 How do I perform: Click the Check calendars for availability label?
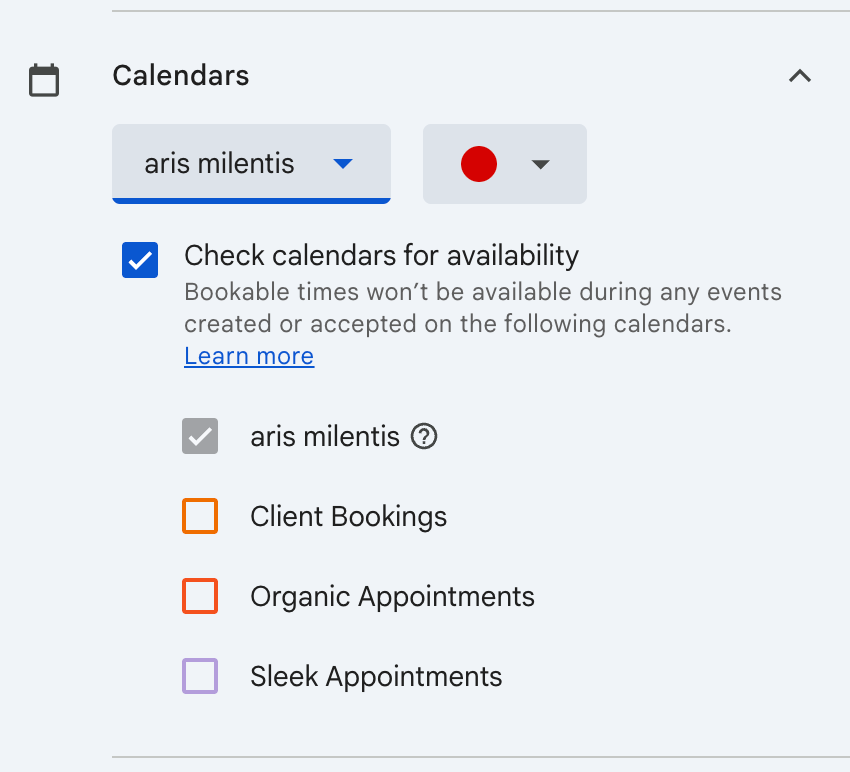pyautogui.click(x=381, y=256)
